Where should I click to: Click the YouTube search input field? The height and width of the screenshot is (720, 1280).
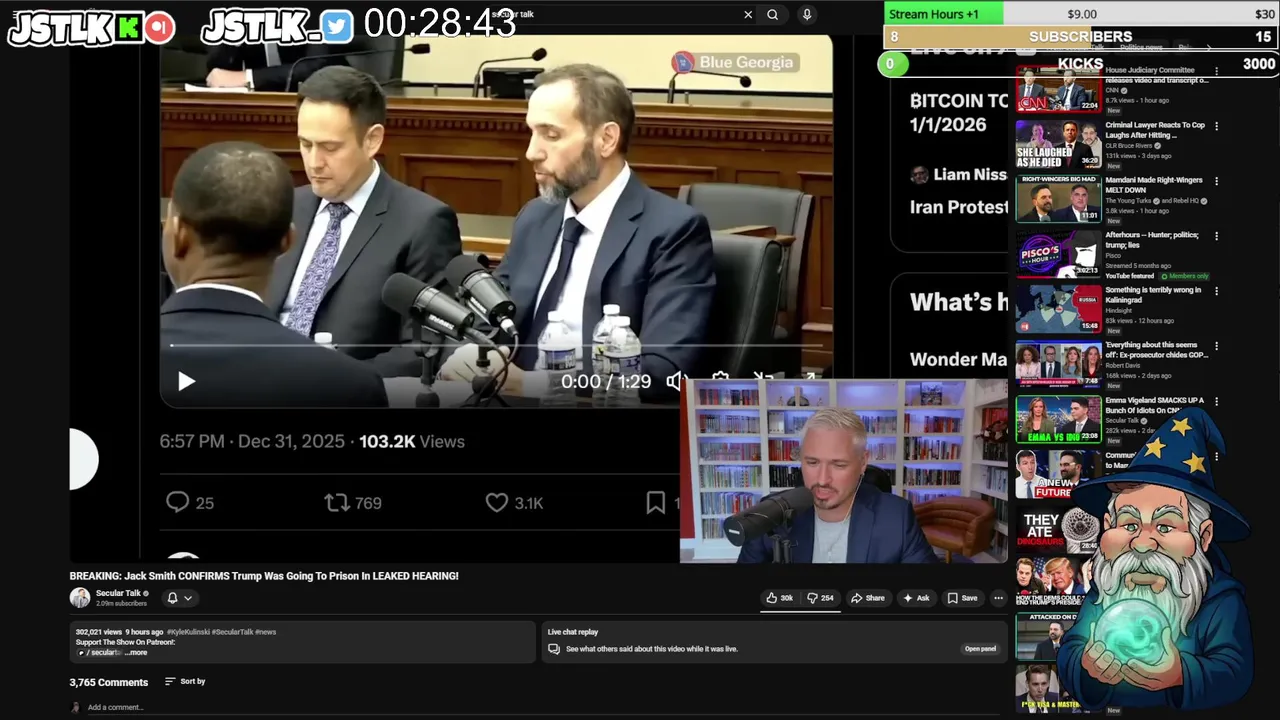[x=610, y=15]
